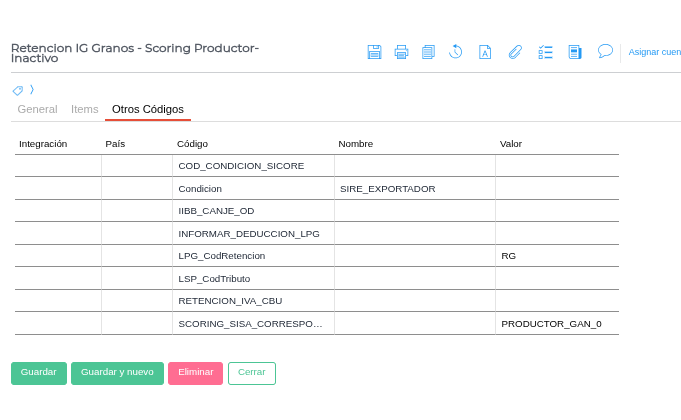This screenshot has width=681, height=420.
Task: Open the checklist icon in toolbar
Action: [545, 52]
